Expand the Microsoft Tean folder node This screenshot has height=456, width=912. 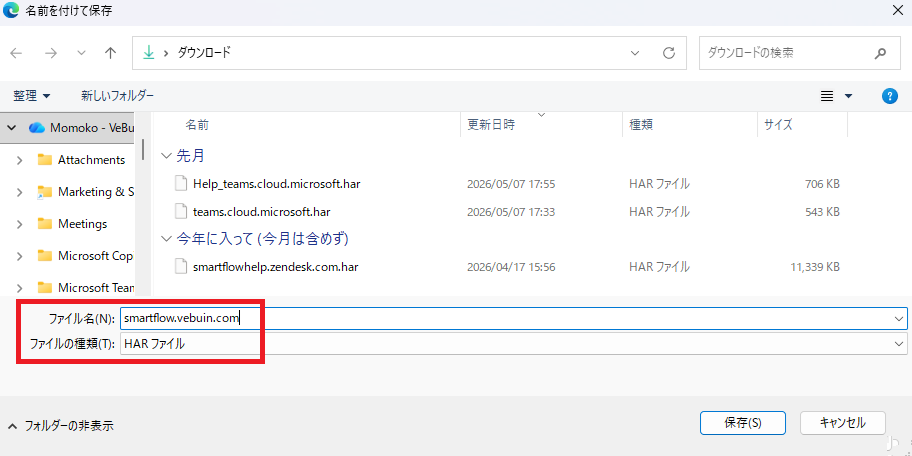(x=19, y=288)
